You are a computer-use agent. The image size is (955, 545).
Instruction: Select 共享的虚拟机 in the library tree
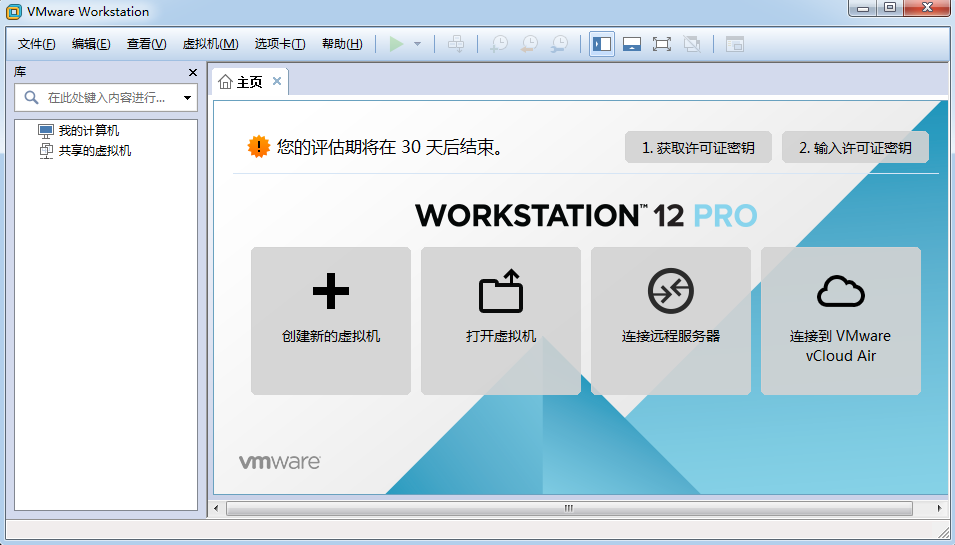point(94,151)
